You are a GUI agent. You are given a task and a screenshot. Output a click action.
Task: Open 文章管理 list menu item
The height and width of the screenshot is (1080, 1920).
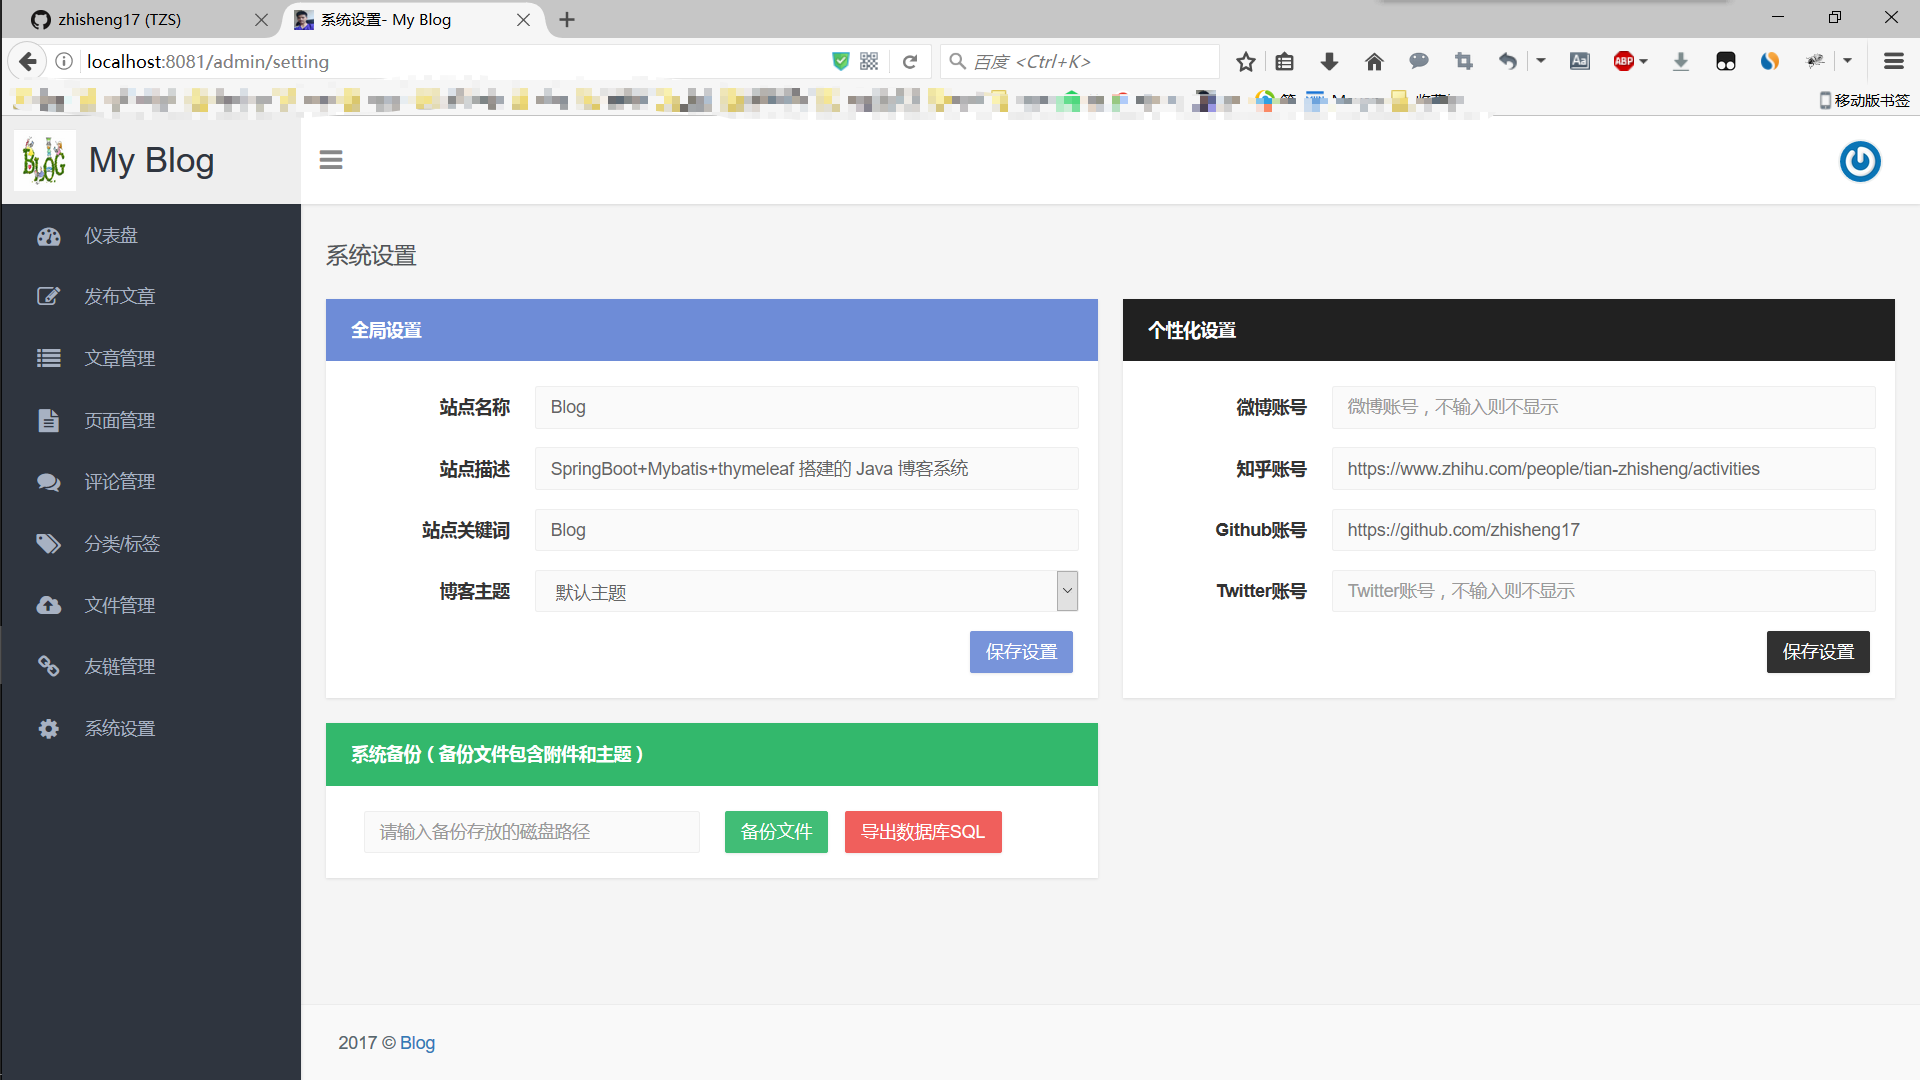pyautogui.click(x=119, y=358)
